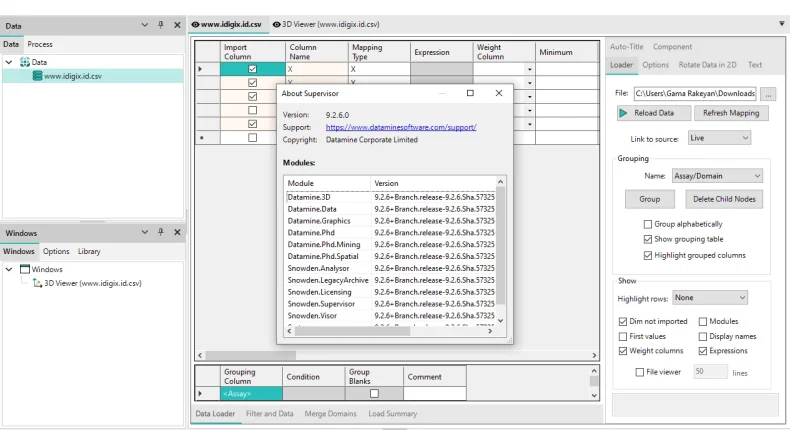
Task: Maximize the About Supervisor dialog
Action: pos(470,93)
